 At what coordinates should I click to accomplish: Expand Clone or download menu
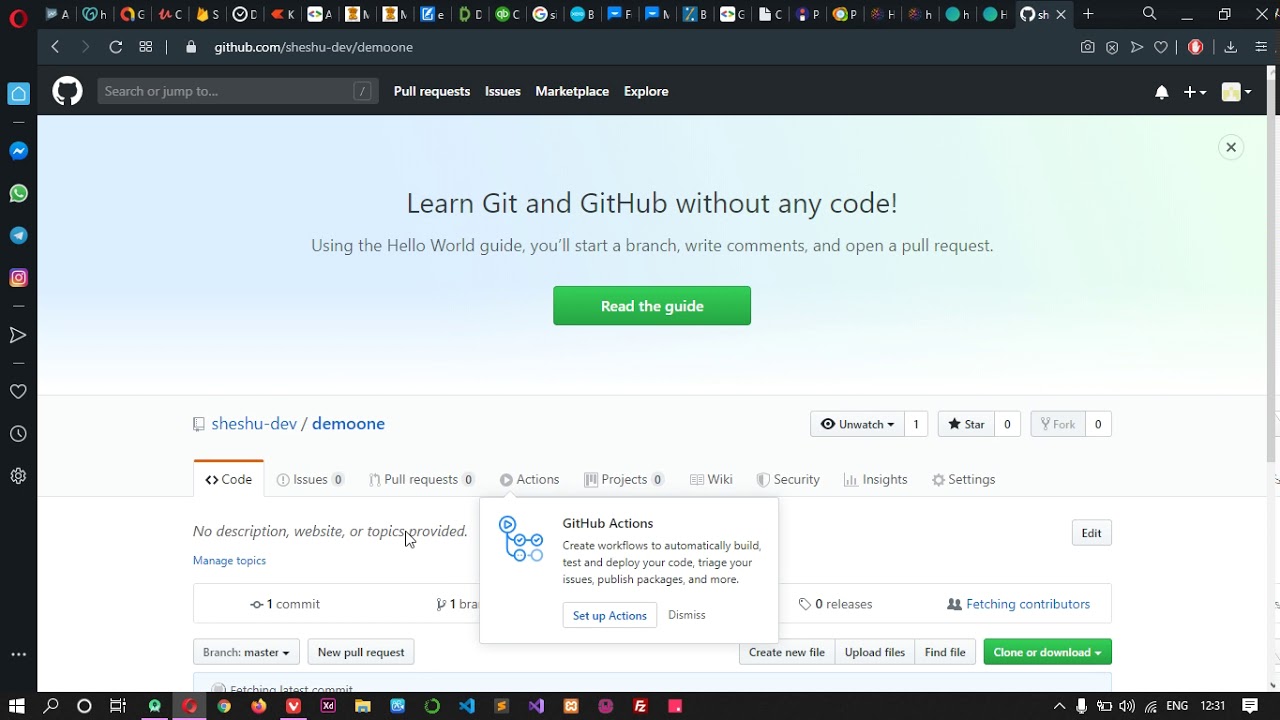(x=1047, y=652)
